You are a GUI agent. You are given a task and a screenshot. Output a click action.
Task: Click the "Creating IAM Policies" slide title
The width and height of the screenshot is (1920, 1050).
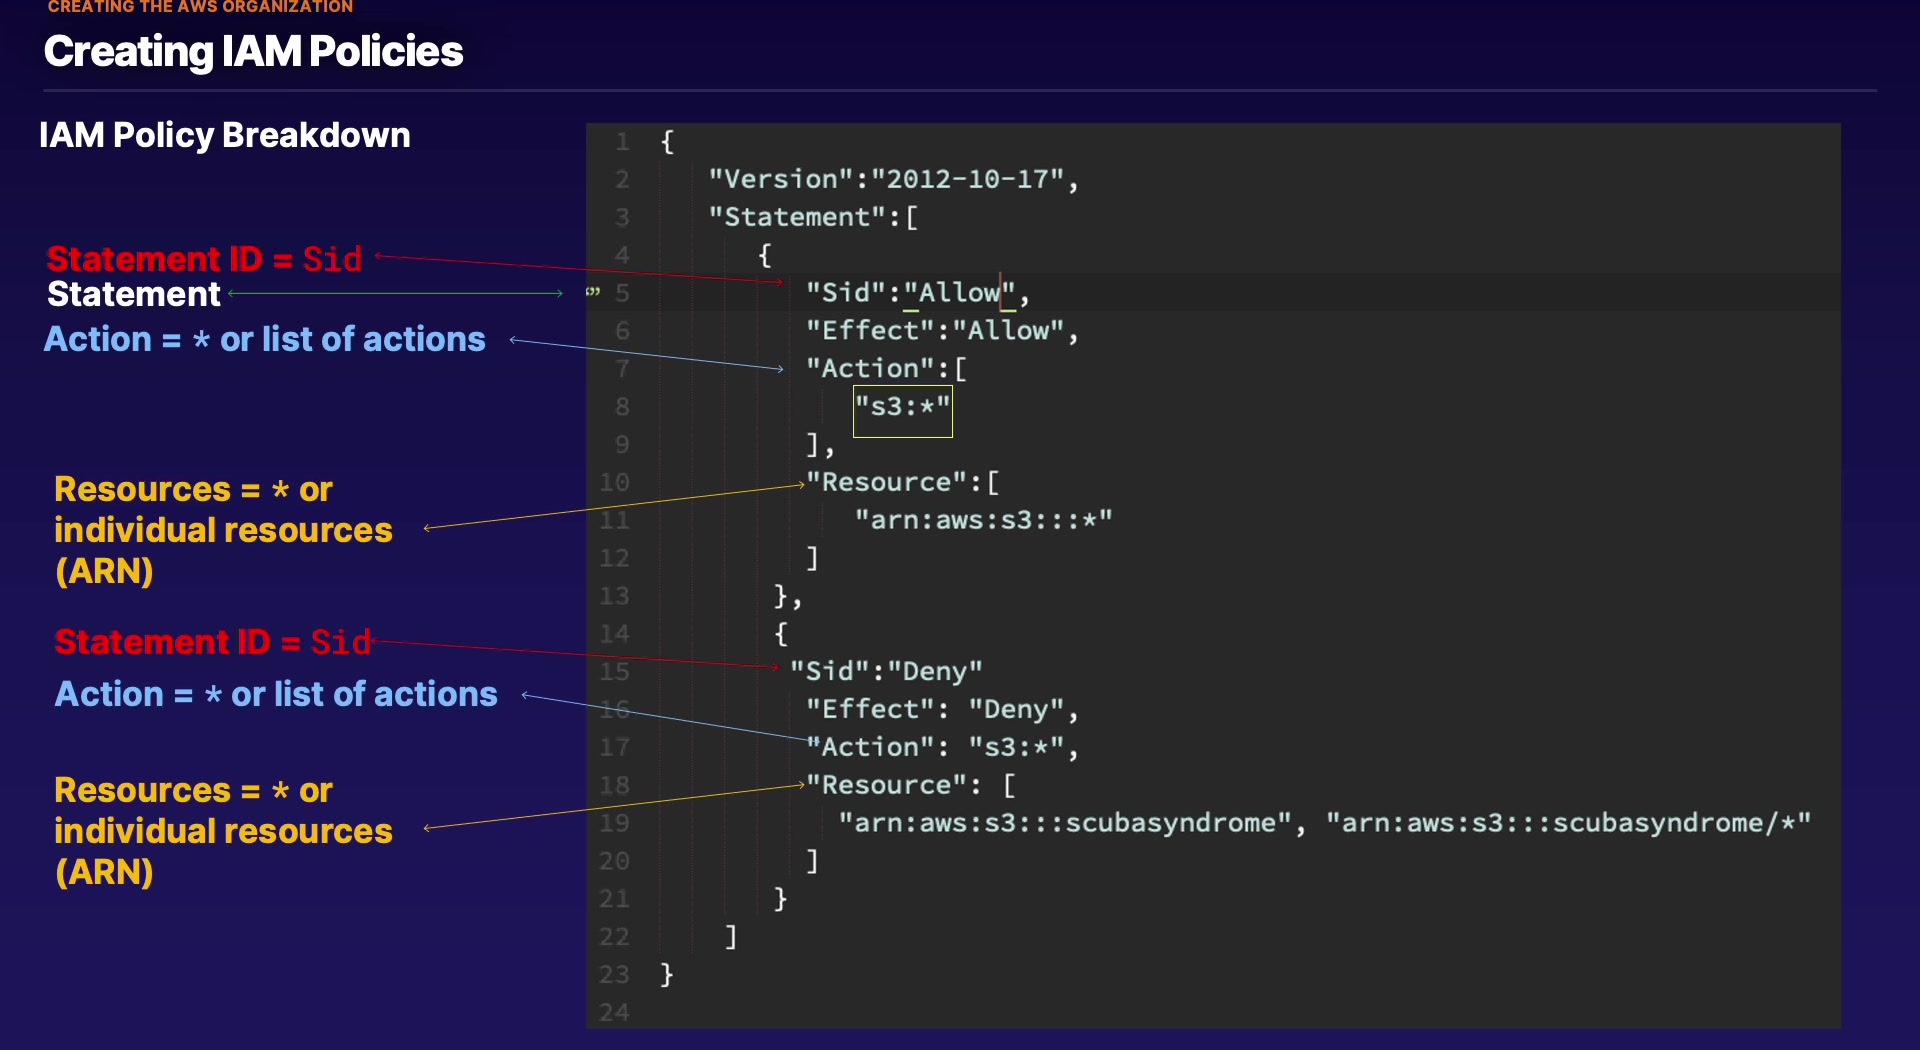[253, 52]
